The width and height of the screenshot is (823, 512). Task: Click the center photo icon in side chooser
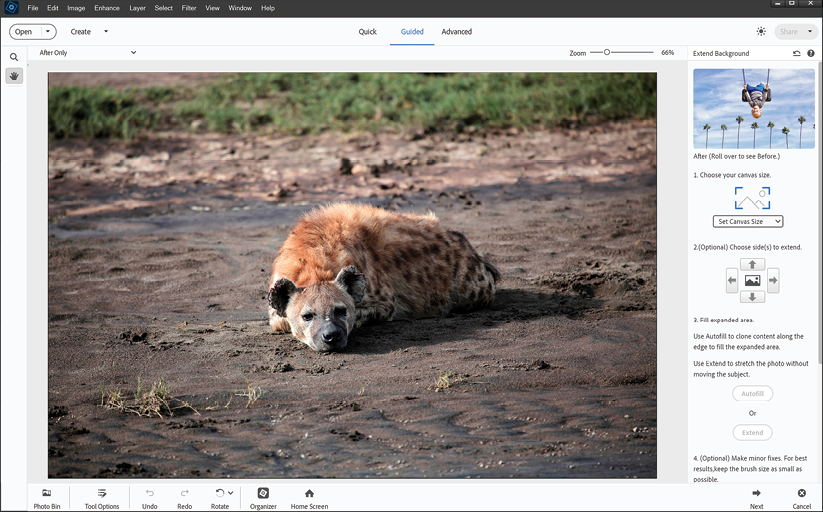click(752, 280)
